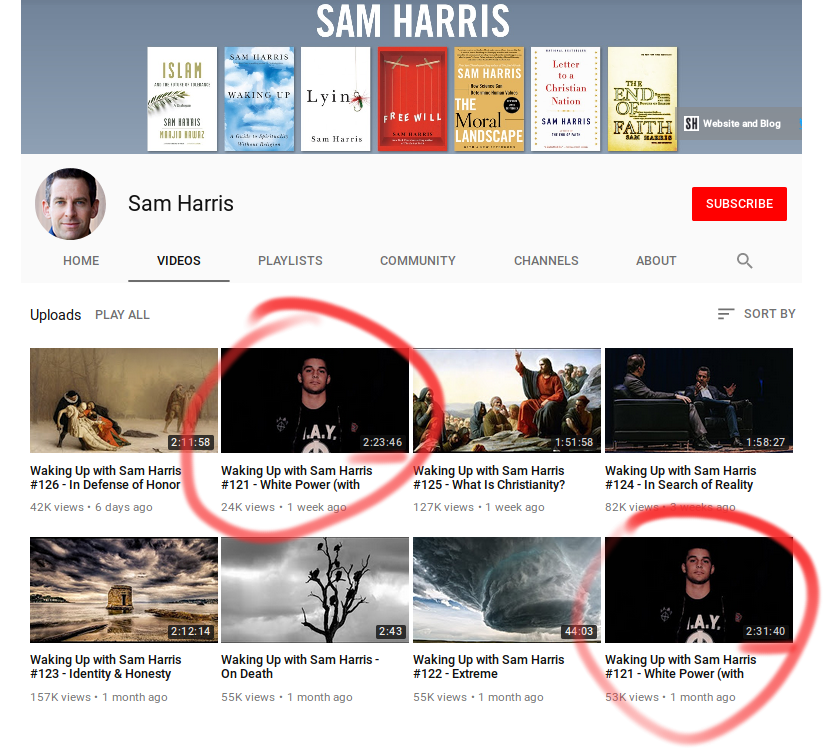Play the 2:12:14 stormy beach thumbnail
The height and width of the screenshot is (748, 823).
click(124, 590)
